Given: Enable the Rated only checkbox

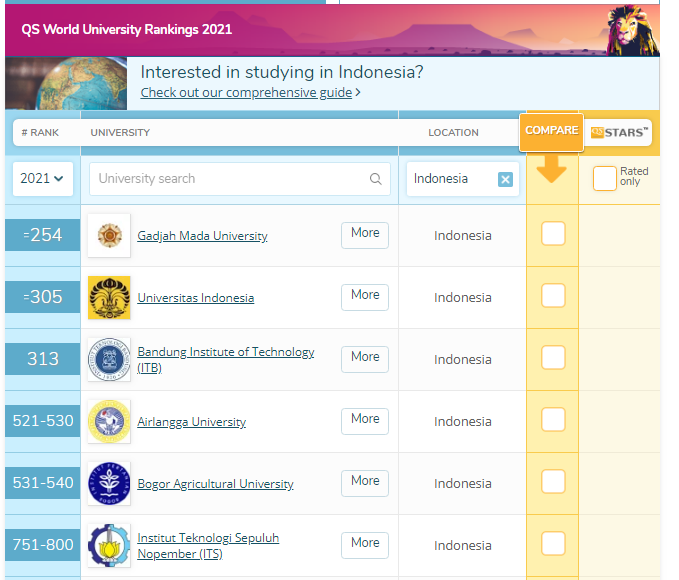Looking at the screenshot, I should click(604, 178).
